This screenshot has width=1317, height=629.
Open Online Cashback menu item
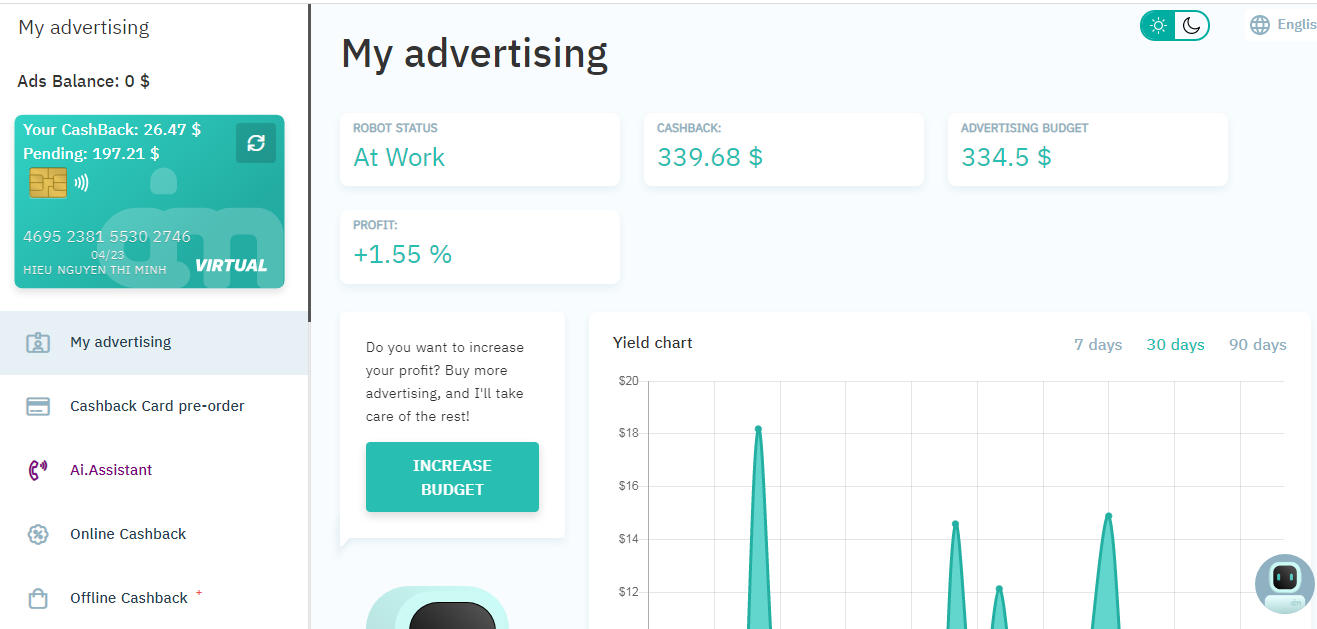coord(154,535)
